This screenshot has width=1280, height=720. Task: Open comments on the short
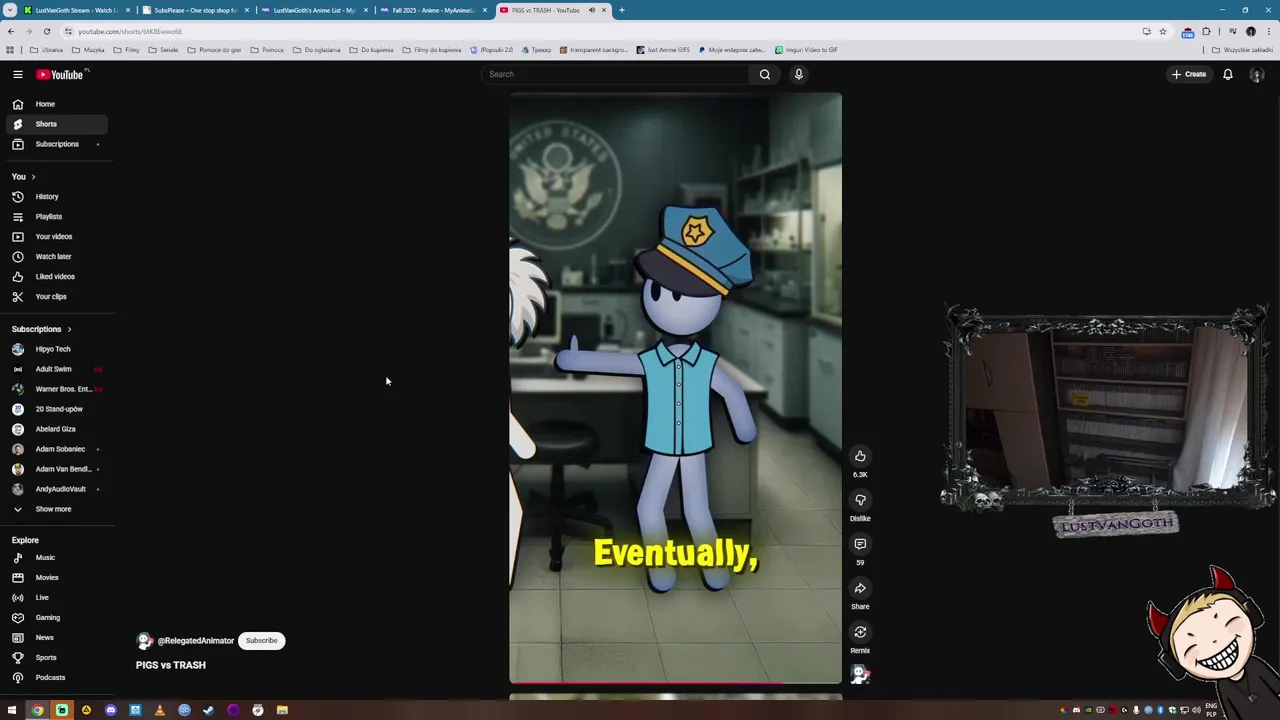[860, 544]
